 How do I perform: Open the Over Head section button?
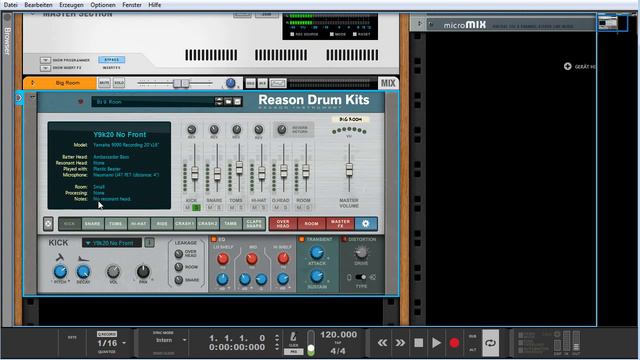(x=283, y=224)
